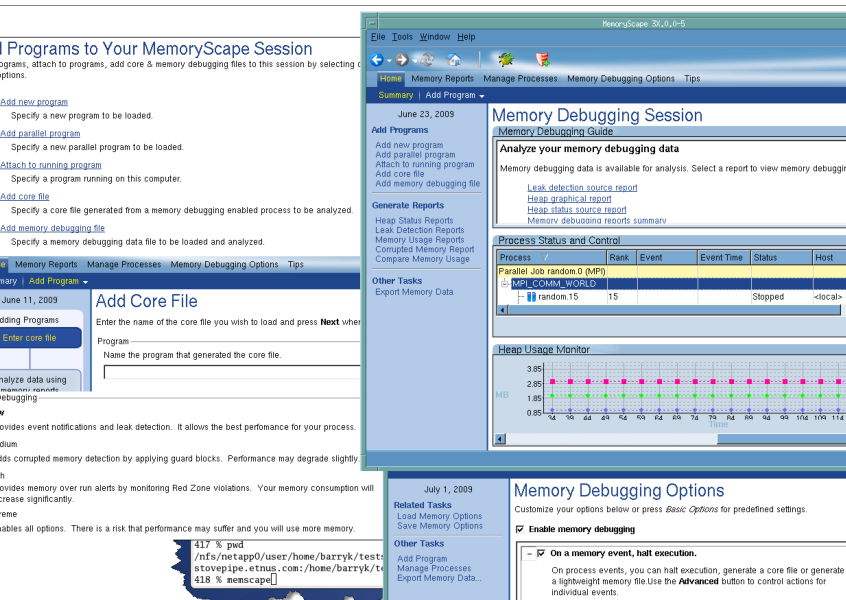The height and width of the screenshot is (600, 846).
Task: Click the Forward arrow toolbar icon
Action: (401, 60)
